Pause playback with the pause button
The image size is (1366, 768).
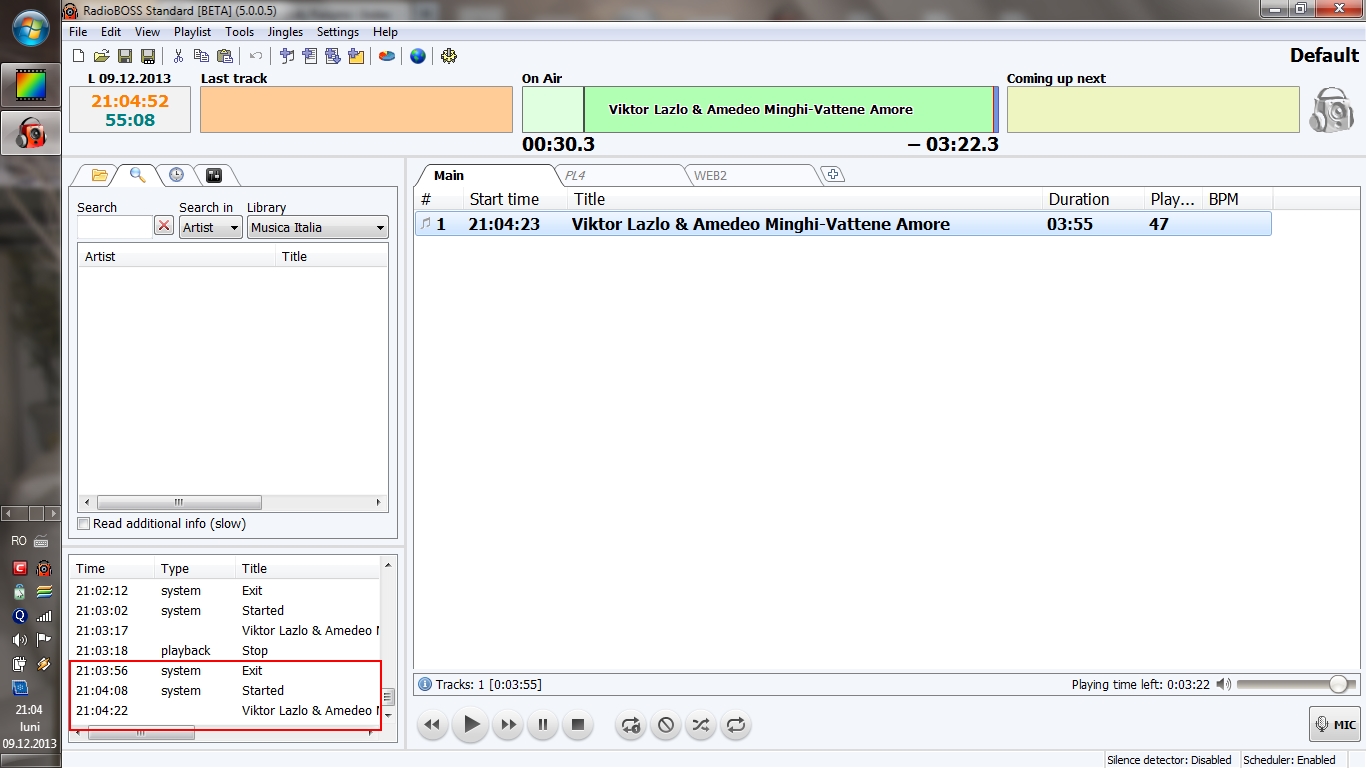tap(543, 725)
